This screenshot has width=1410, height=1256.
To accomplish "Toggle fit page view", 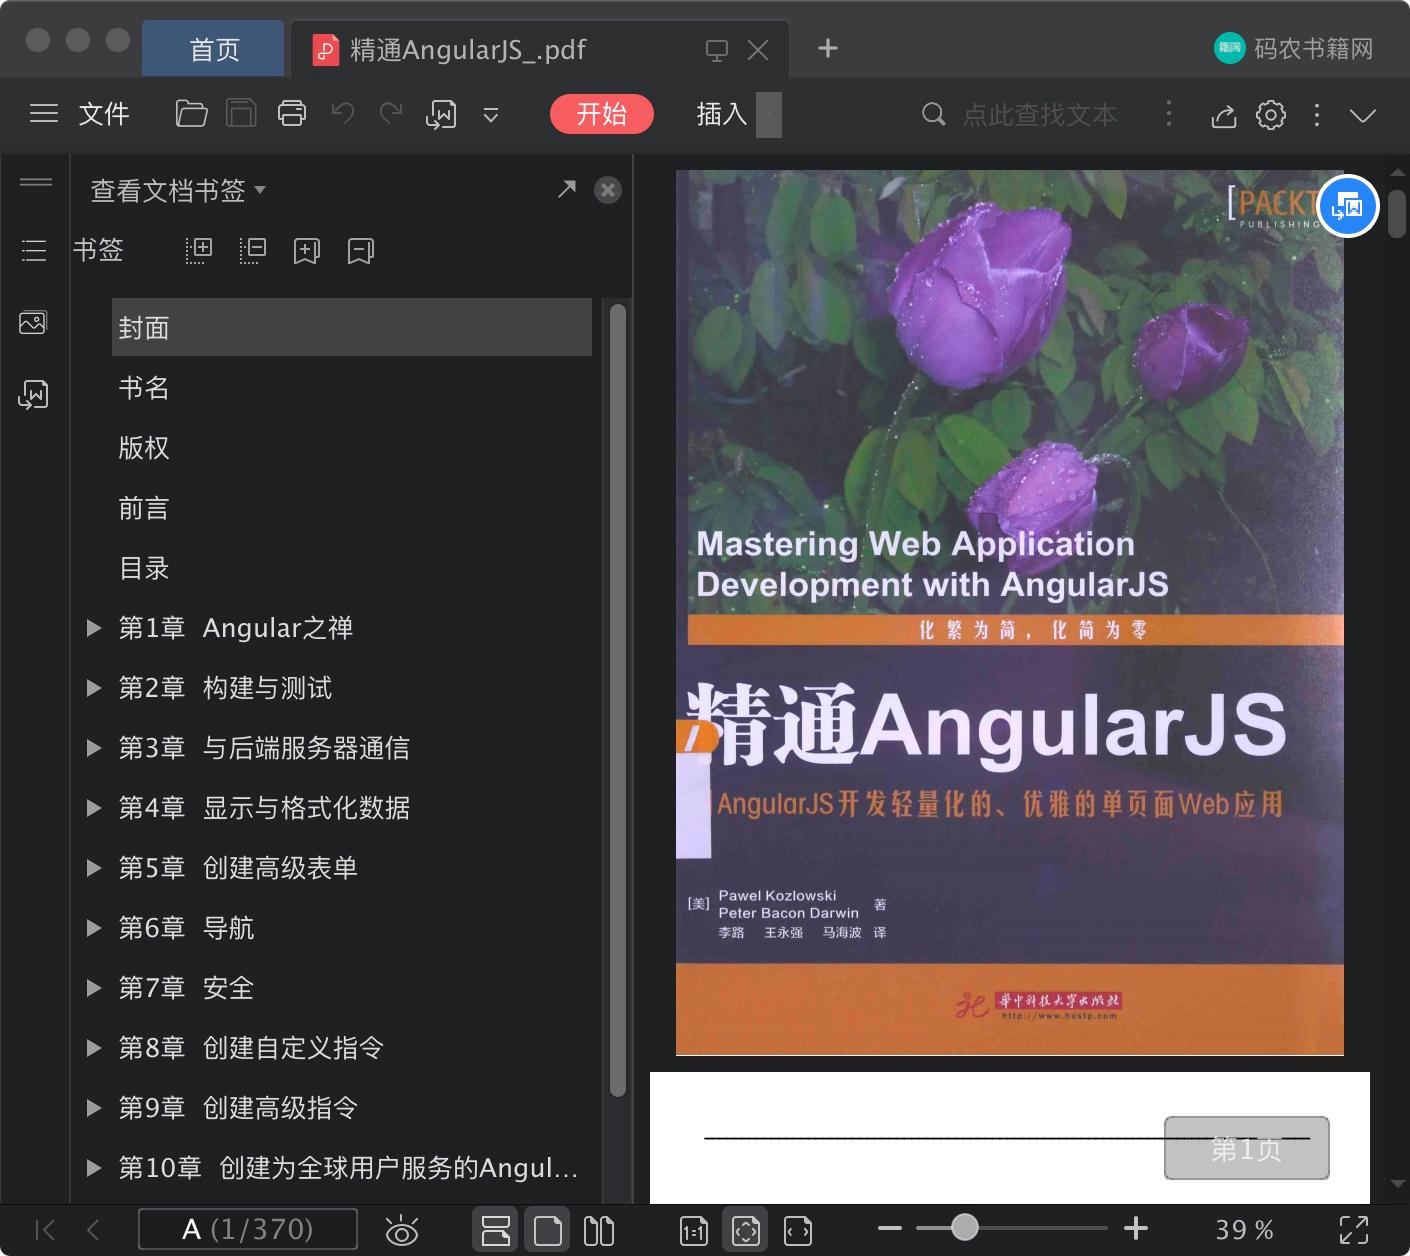I will 746,1230.
